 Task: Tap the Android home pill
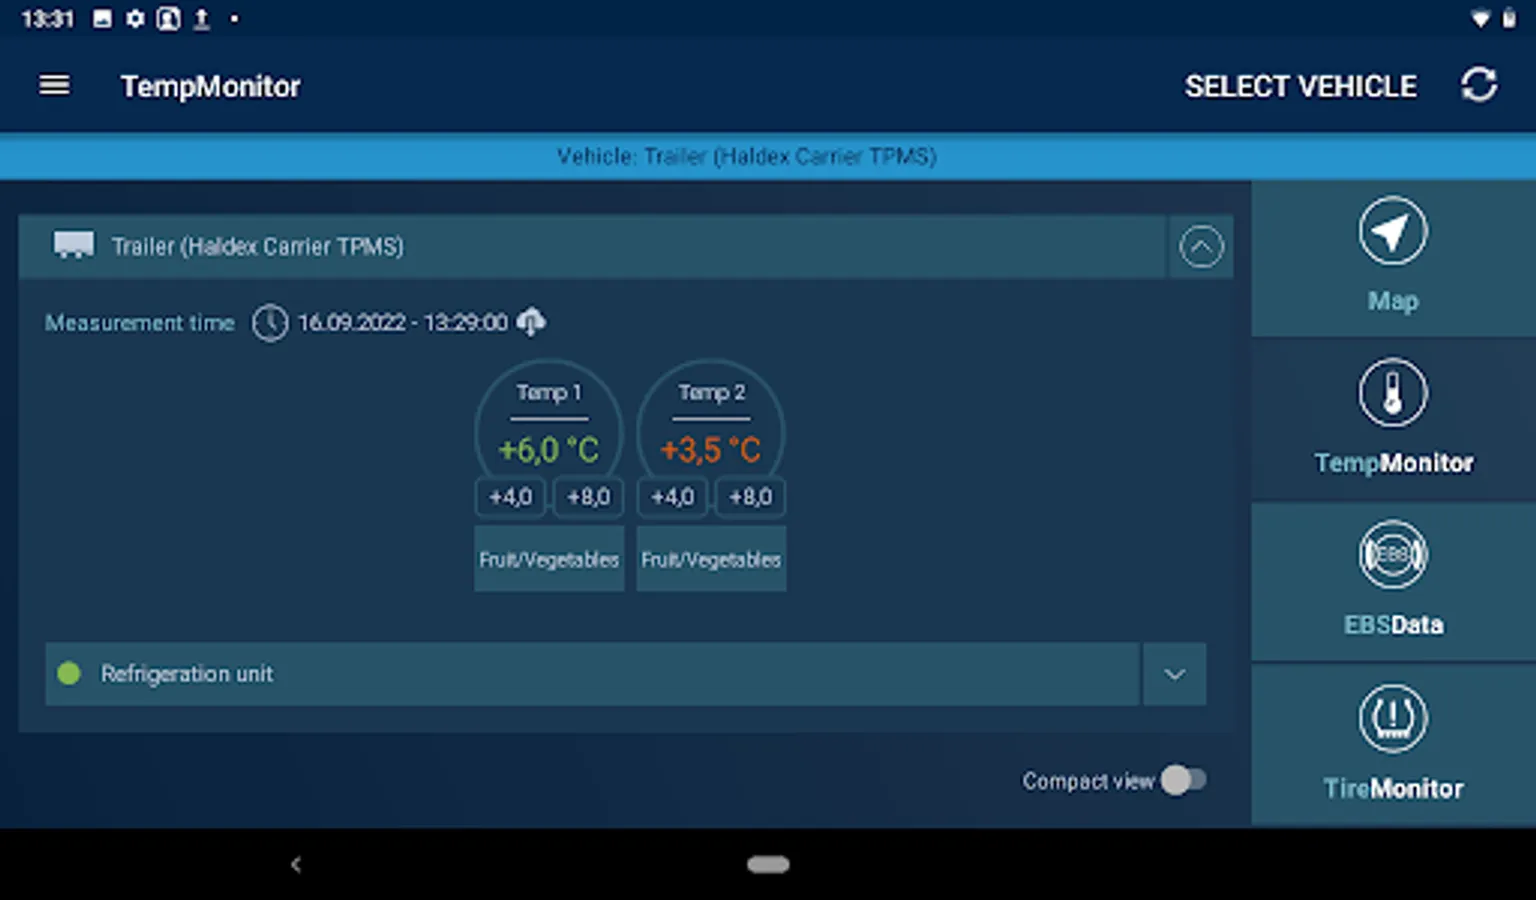click(768, 864)
